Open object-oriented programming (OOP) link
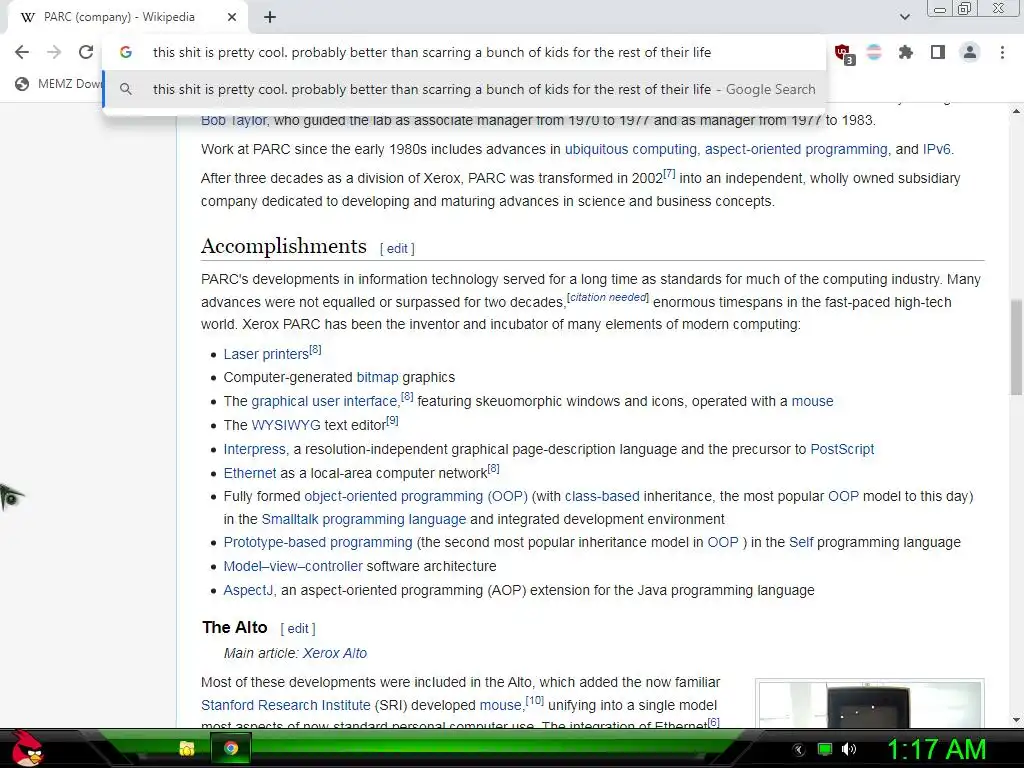This screenshot has width=1024, height=768. (x=416, y=496)
